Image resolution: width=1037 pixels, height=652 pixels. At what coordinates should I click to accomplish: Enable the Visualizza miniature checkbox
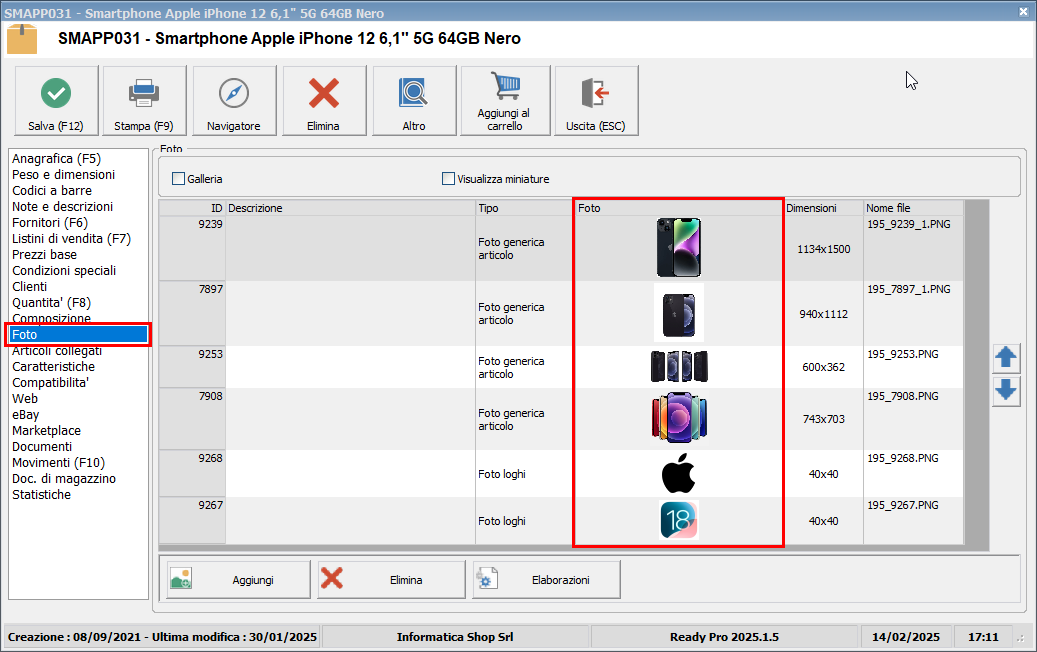[448, 179]
